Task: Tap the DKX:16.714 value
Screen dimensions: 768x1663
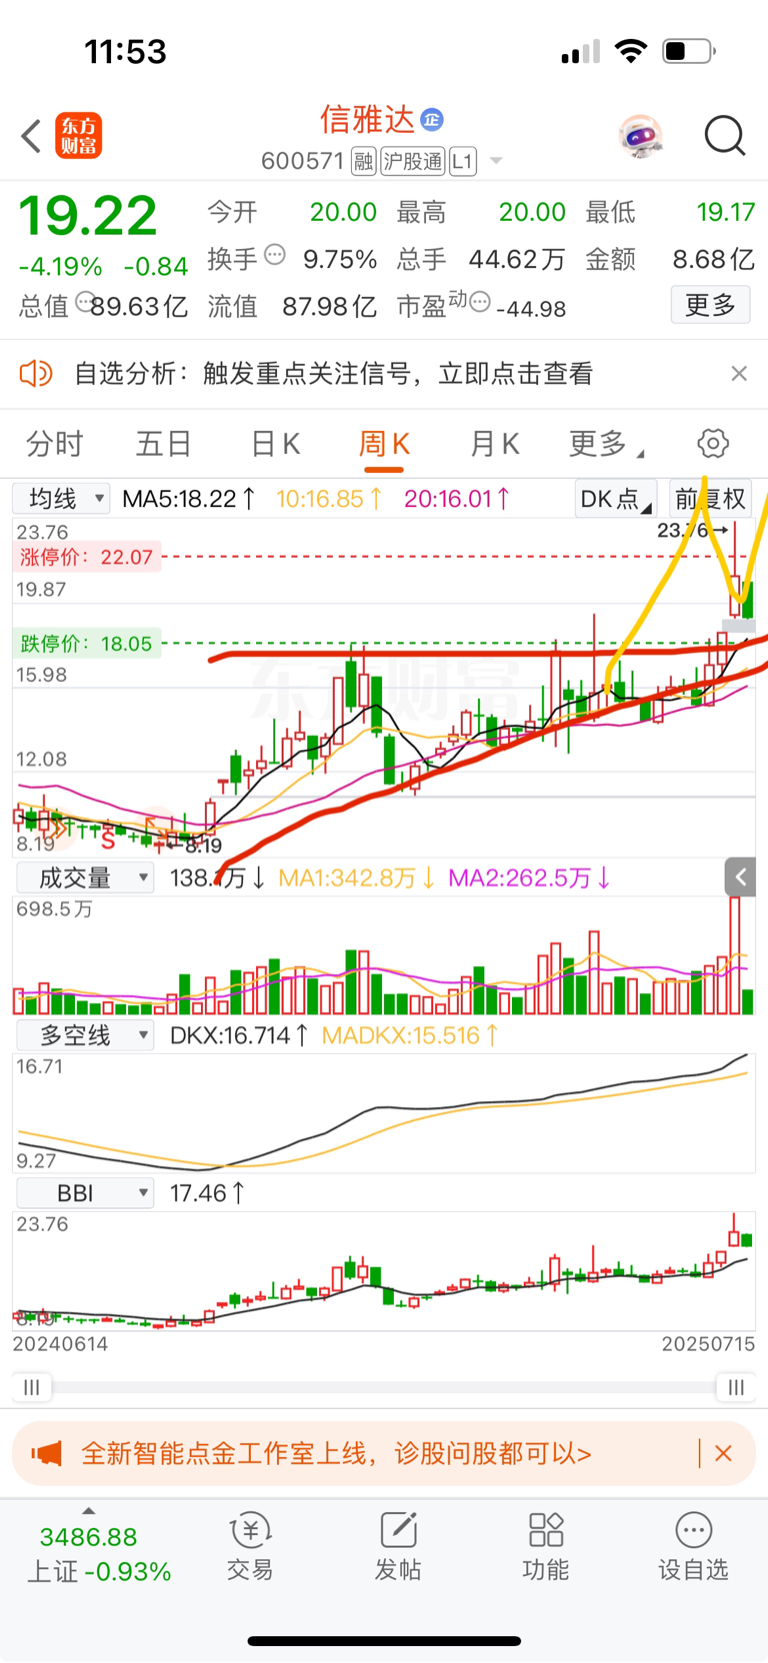Action: [239, 1035]
